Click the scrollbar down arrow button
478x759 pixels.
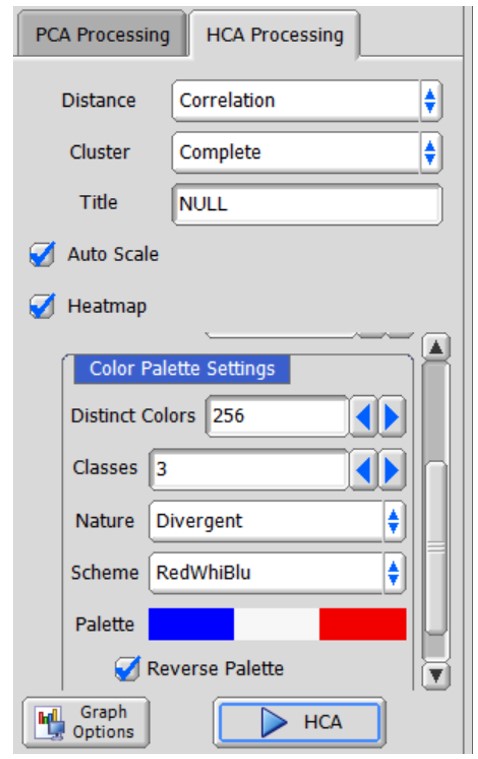click(x=436, y=675)
